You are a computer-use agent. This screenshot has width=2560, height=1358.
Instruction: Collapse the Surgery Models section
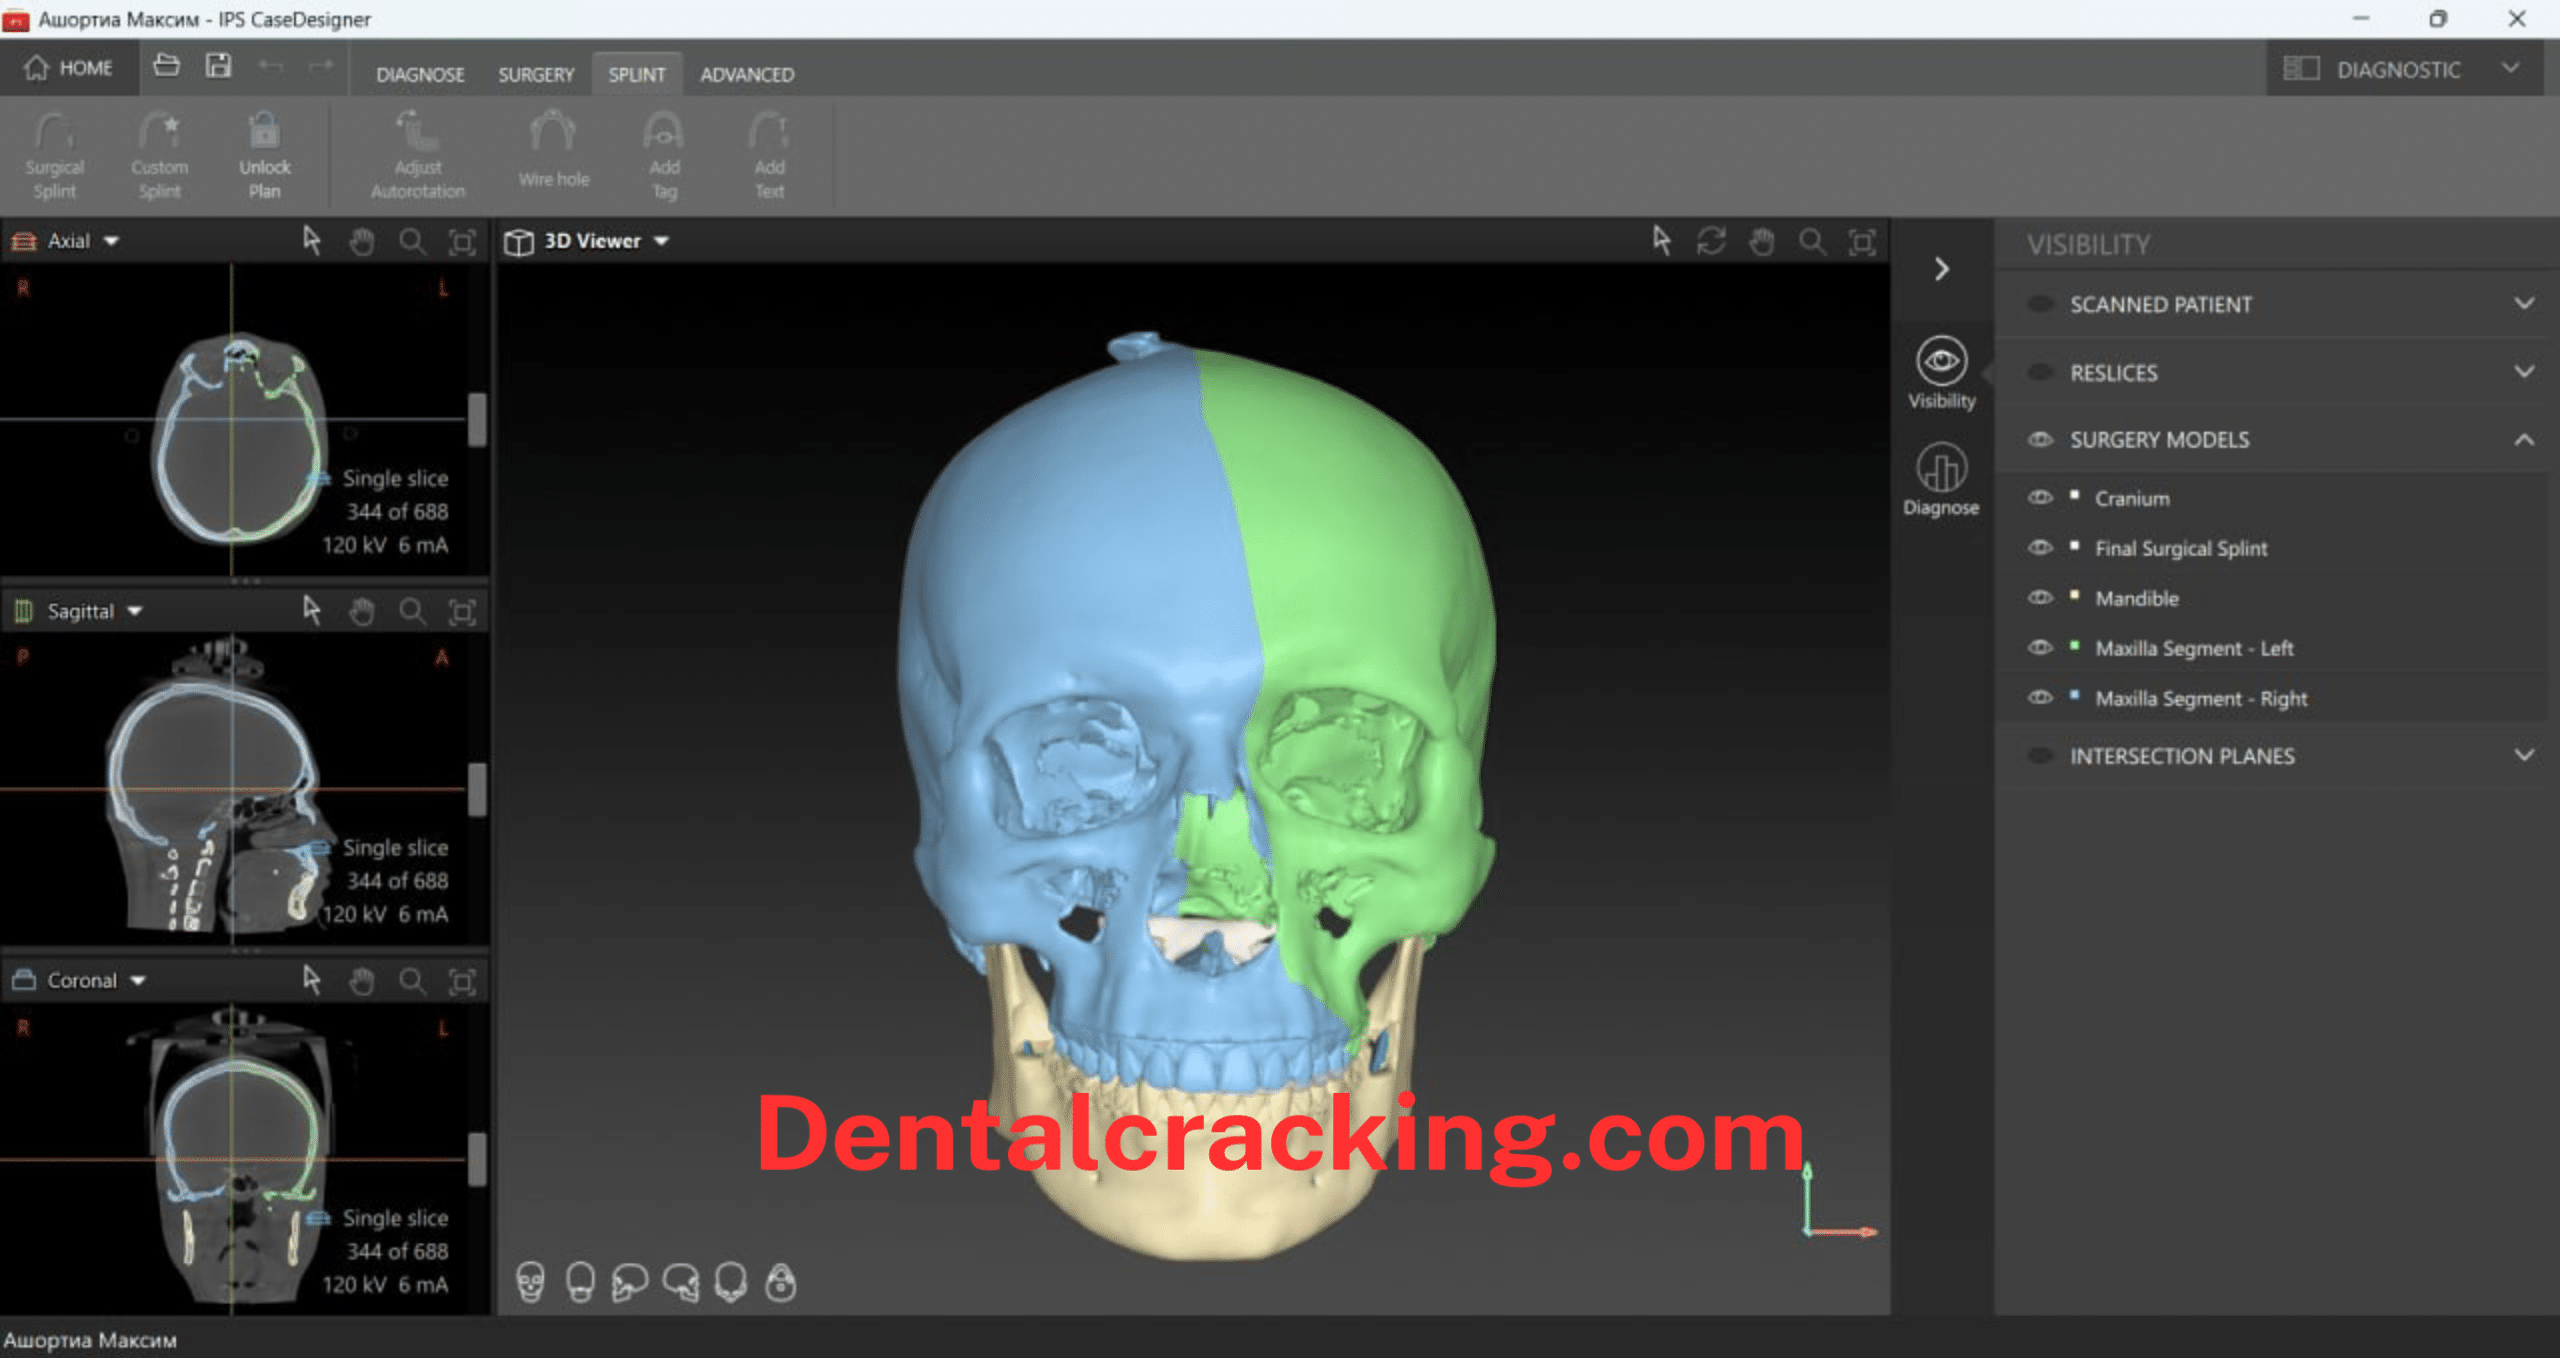tap(2524, 440)
